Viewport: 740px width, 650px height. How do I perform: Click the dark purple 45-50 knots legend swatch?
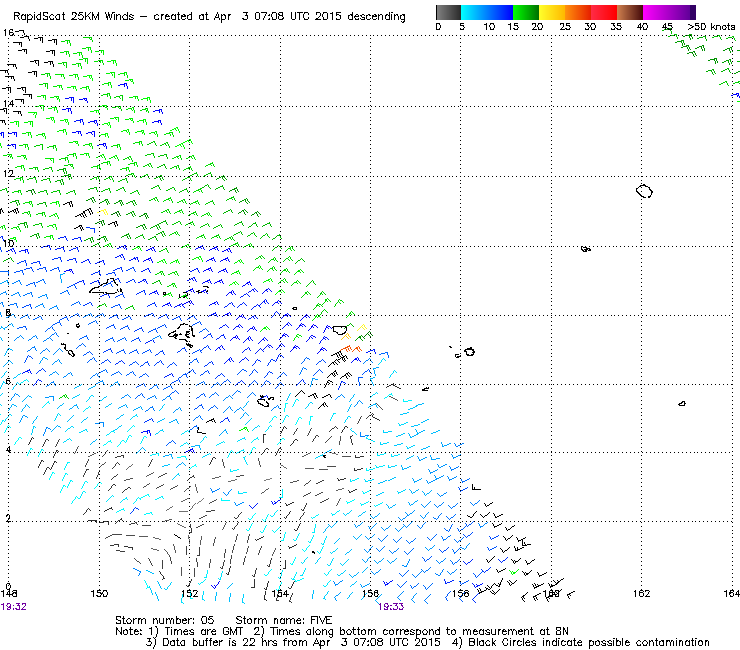point(682,12)
